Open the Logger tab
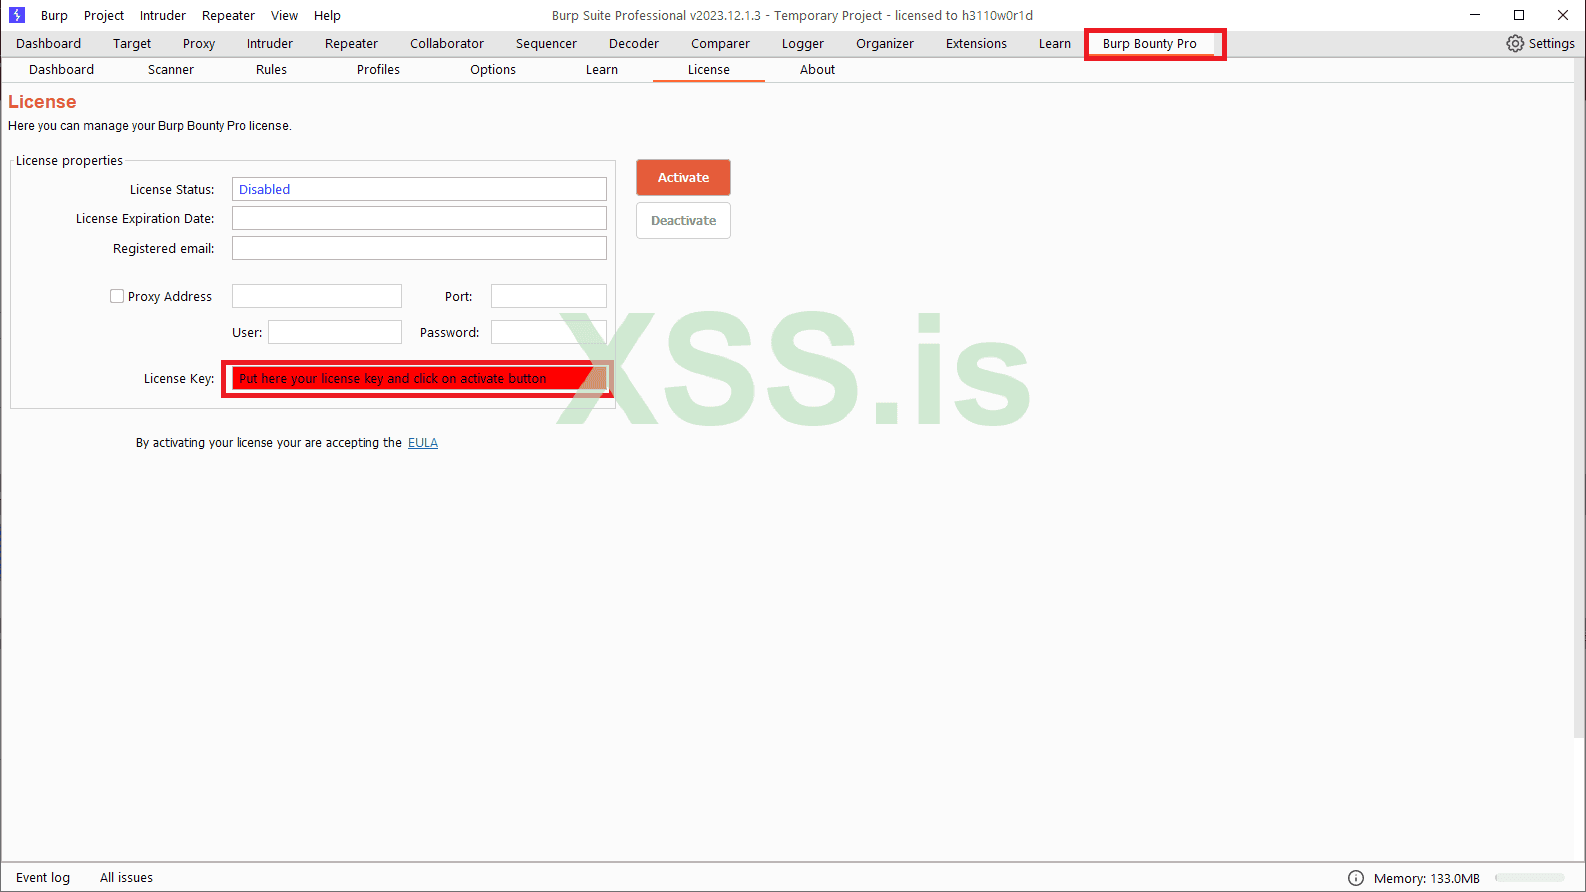Screen dimensions: 1586x892 click(803, 43)
